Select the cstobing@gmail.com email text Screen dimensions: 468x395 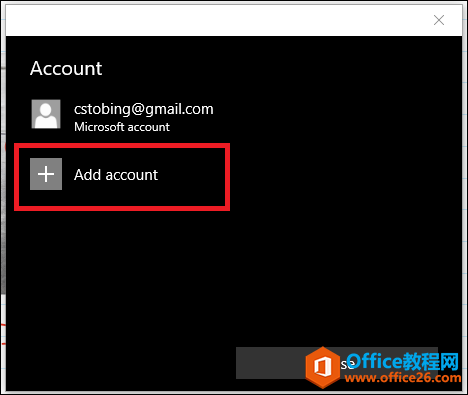click(144, 109)
